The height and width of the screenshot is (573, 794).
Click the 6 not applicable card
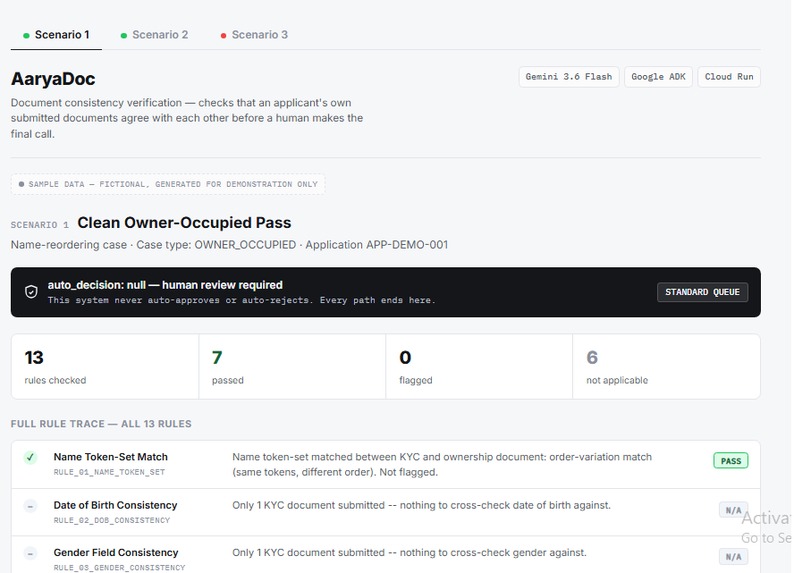(x=666, y=366)
